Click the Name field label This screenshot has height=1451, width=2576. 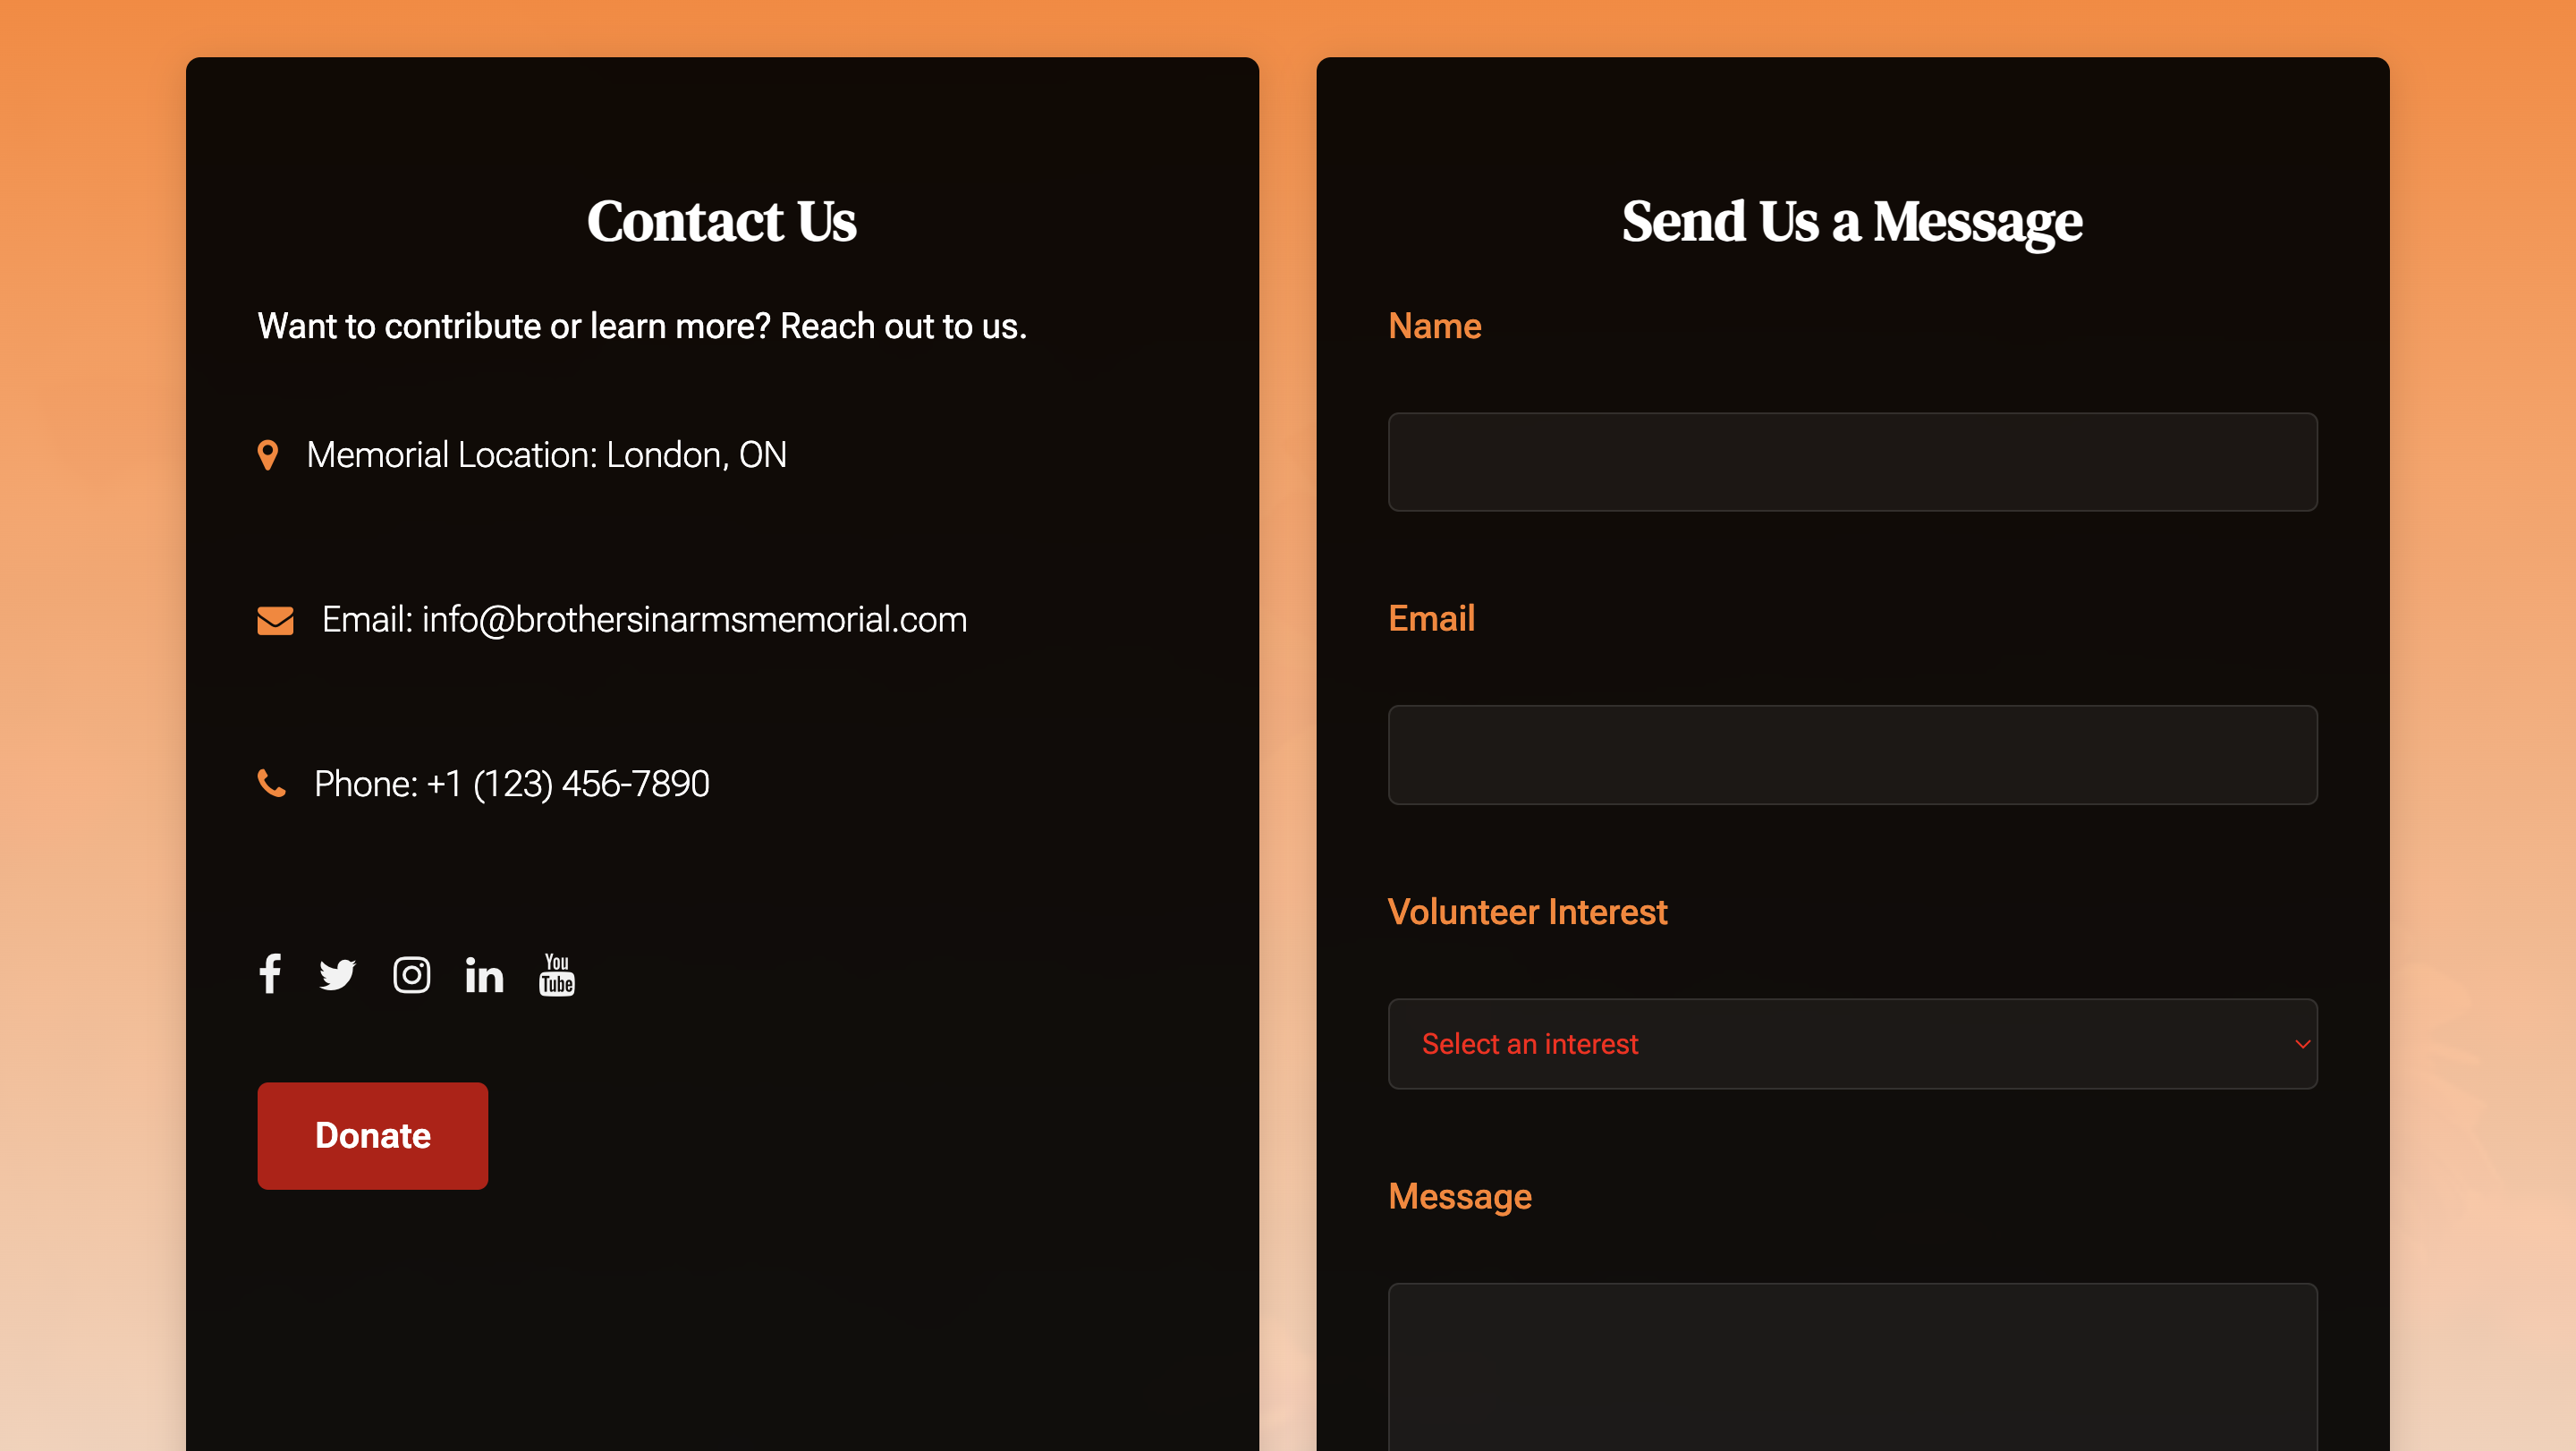[1435, 326]
